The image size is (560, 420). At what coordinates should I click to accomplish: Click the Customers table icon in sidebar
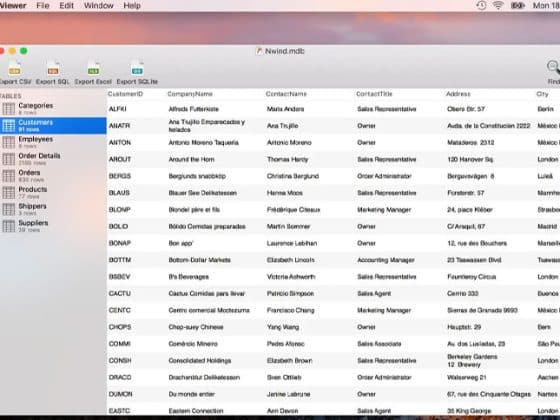(9, 125)
